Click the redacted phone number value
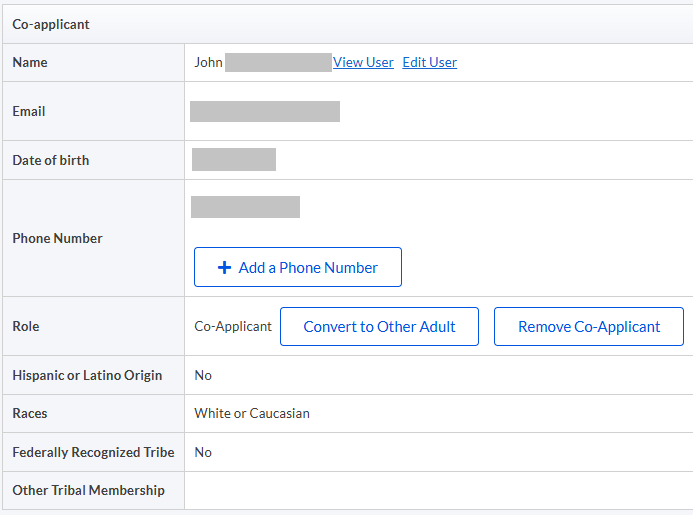Viewport: 693px width, 515px height. (x=245, y=207)
